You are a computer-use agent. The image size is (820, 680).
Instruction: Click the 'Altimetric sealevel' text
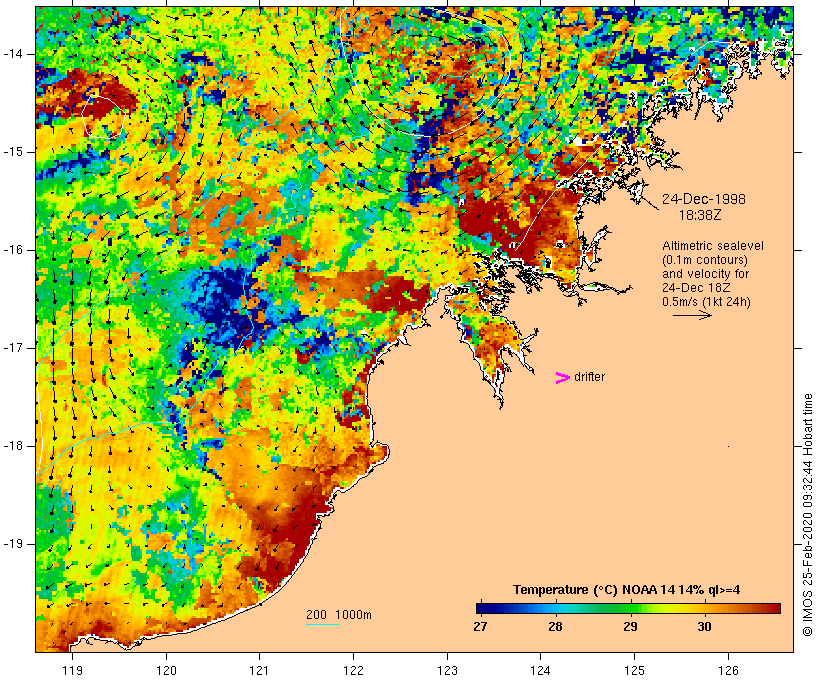point(713,246)
